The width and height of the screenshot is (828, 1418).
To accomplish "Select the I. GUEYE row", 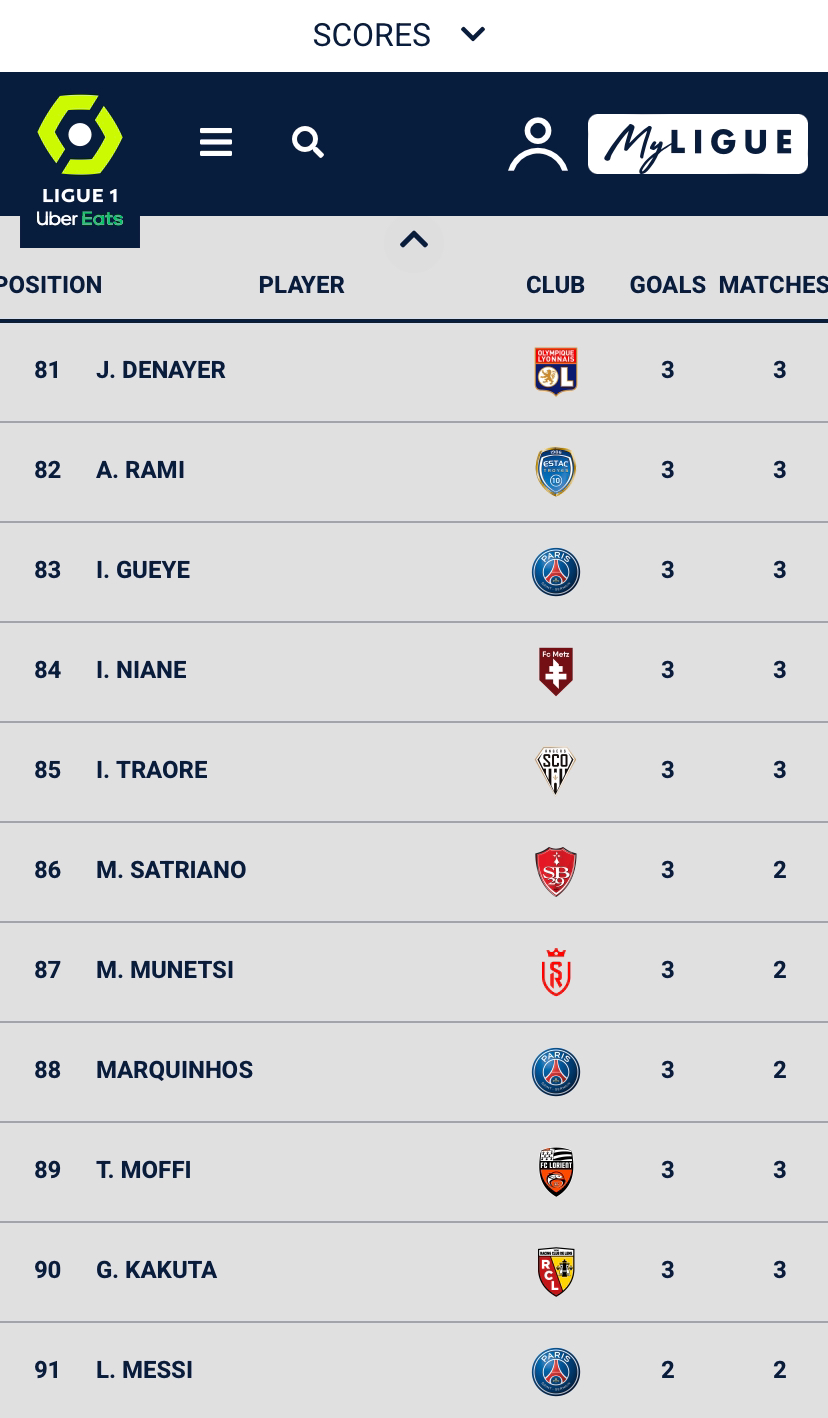I will (414, 572).
